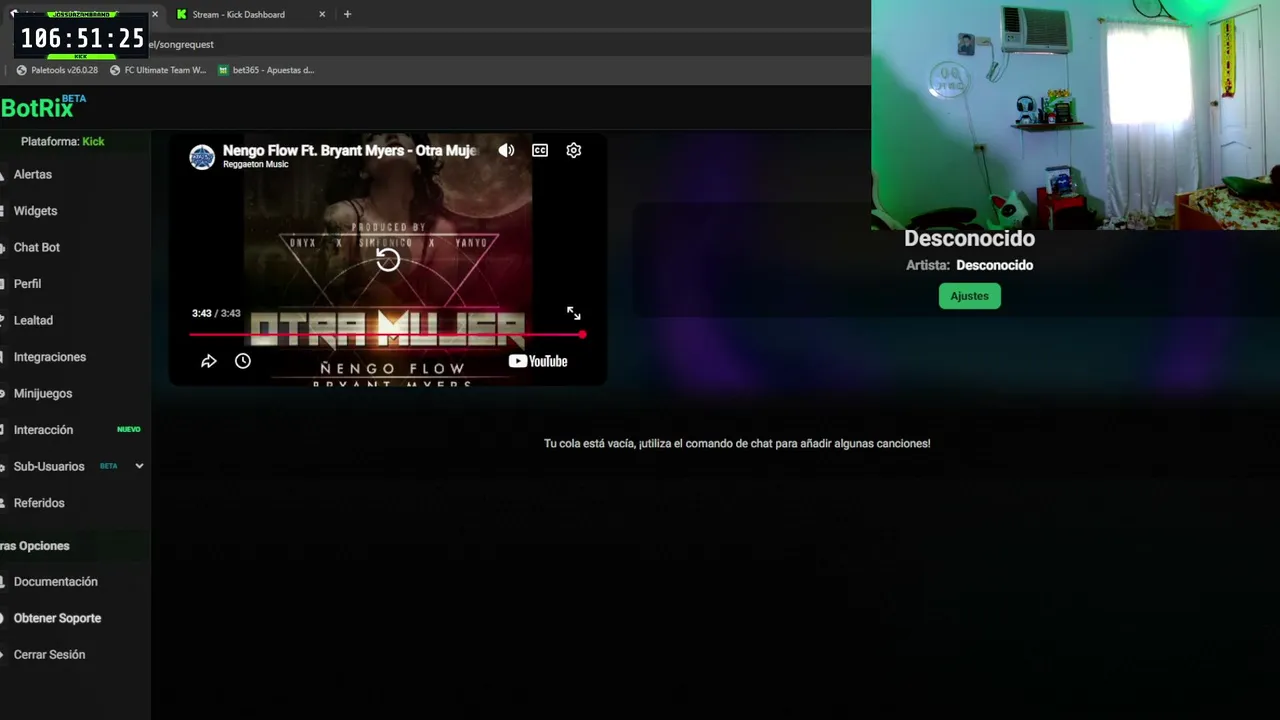The width and height of the screenshot is (1280, 720).
Task: Open the video on YouTube via the logo
Action: (538, 361)
